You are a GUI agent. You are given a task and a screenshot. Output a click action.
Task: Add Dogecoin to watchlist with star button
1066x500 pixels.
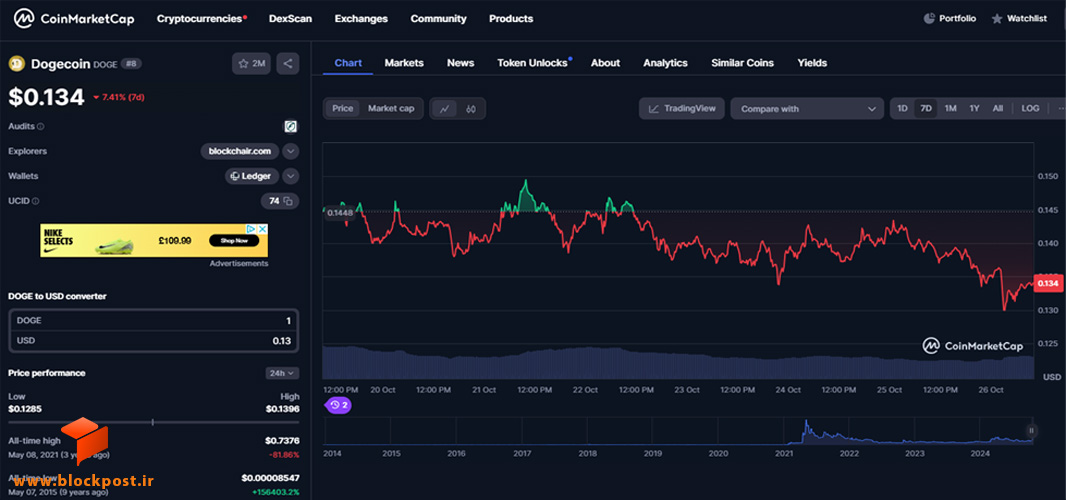point(252,64)
